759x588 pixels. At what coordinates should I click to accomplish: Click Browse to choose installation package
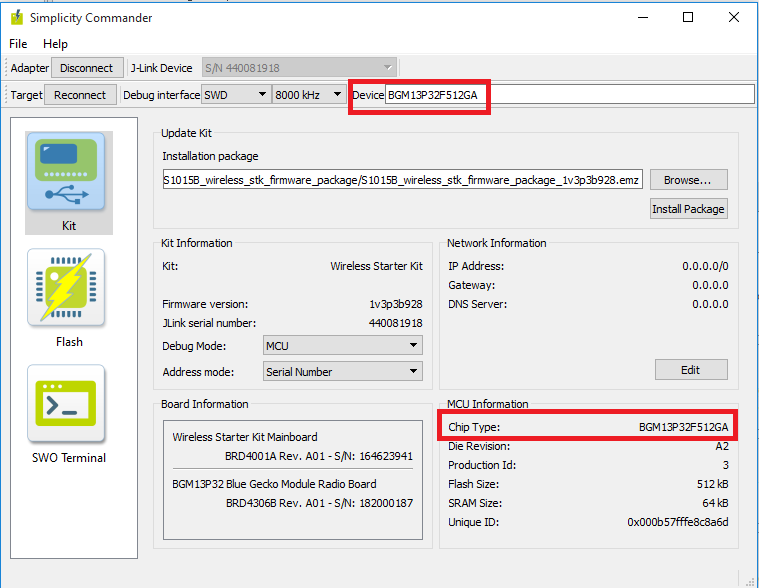(x=688, y=180)
